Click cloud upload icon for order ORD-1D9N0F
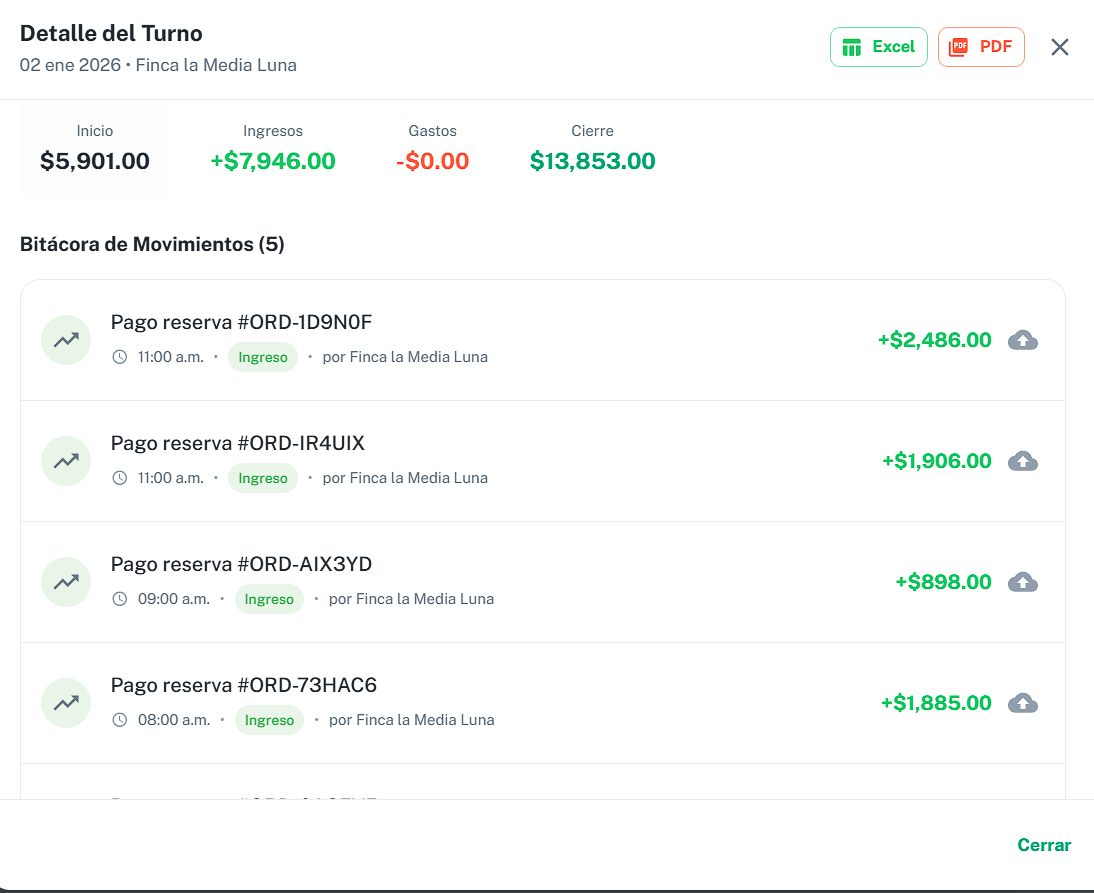 (1022, 340)
